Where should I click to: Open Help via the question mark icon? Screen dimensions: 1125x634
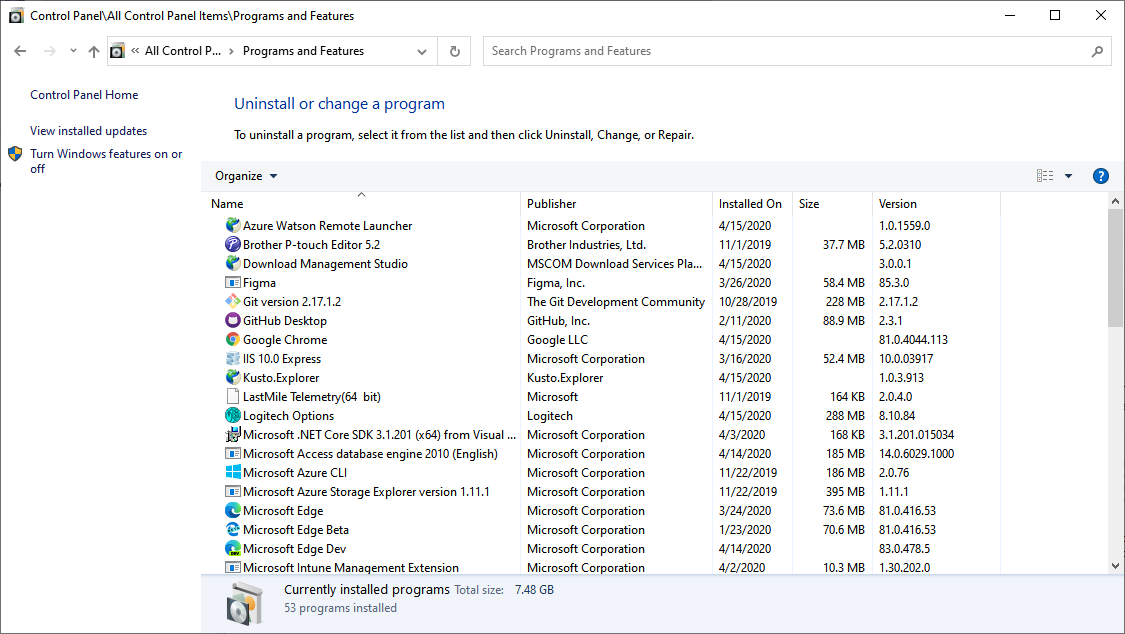1100,175
